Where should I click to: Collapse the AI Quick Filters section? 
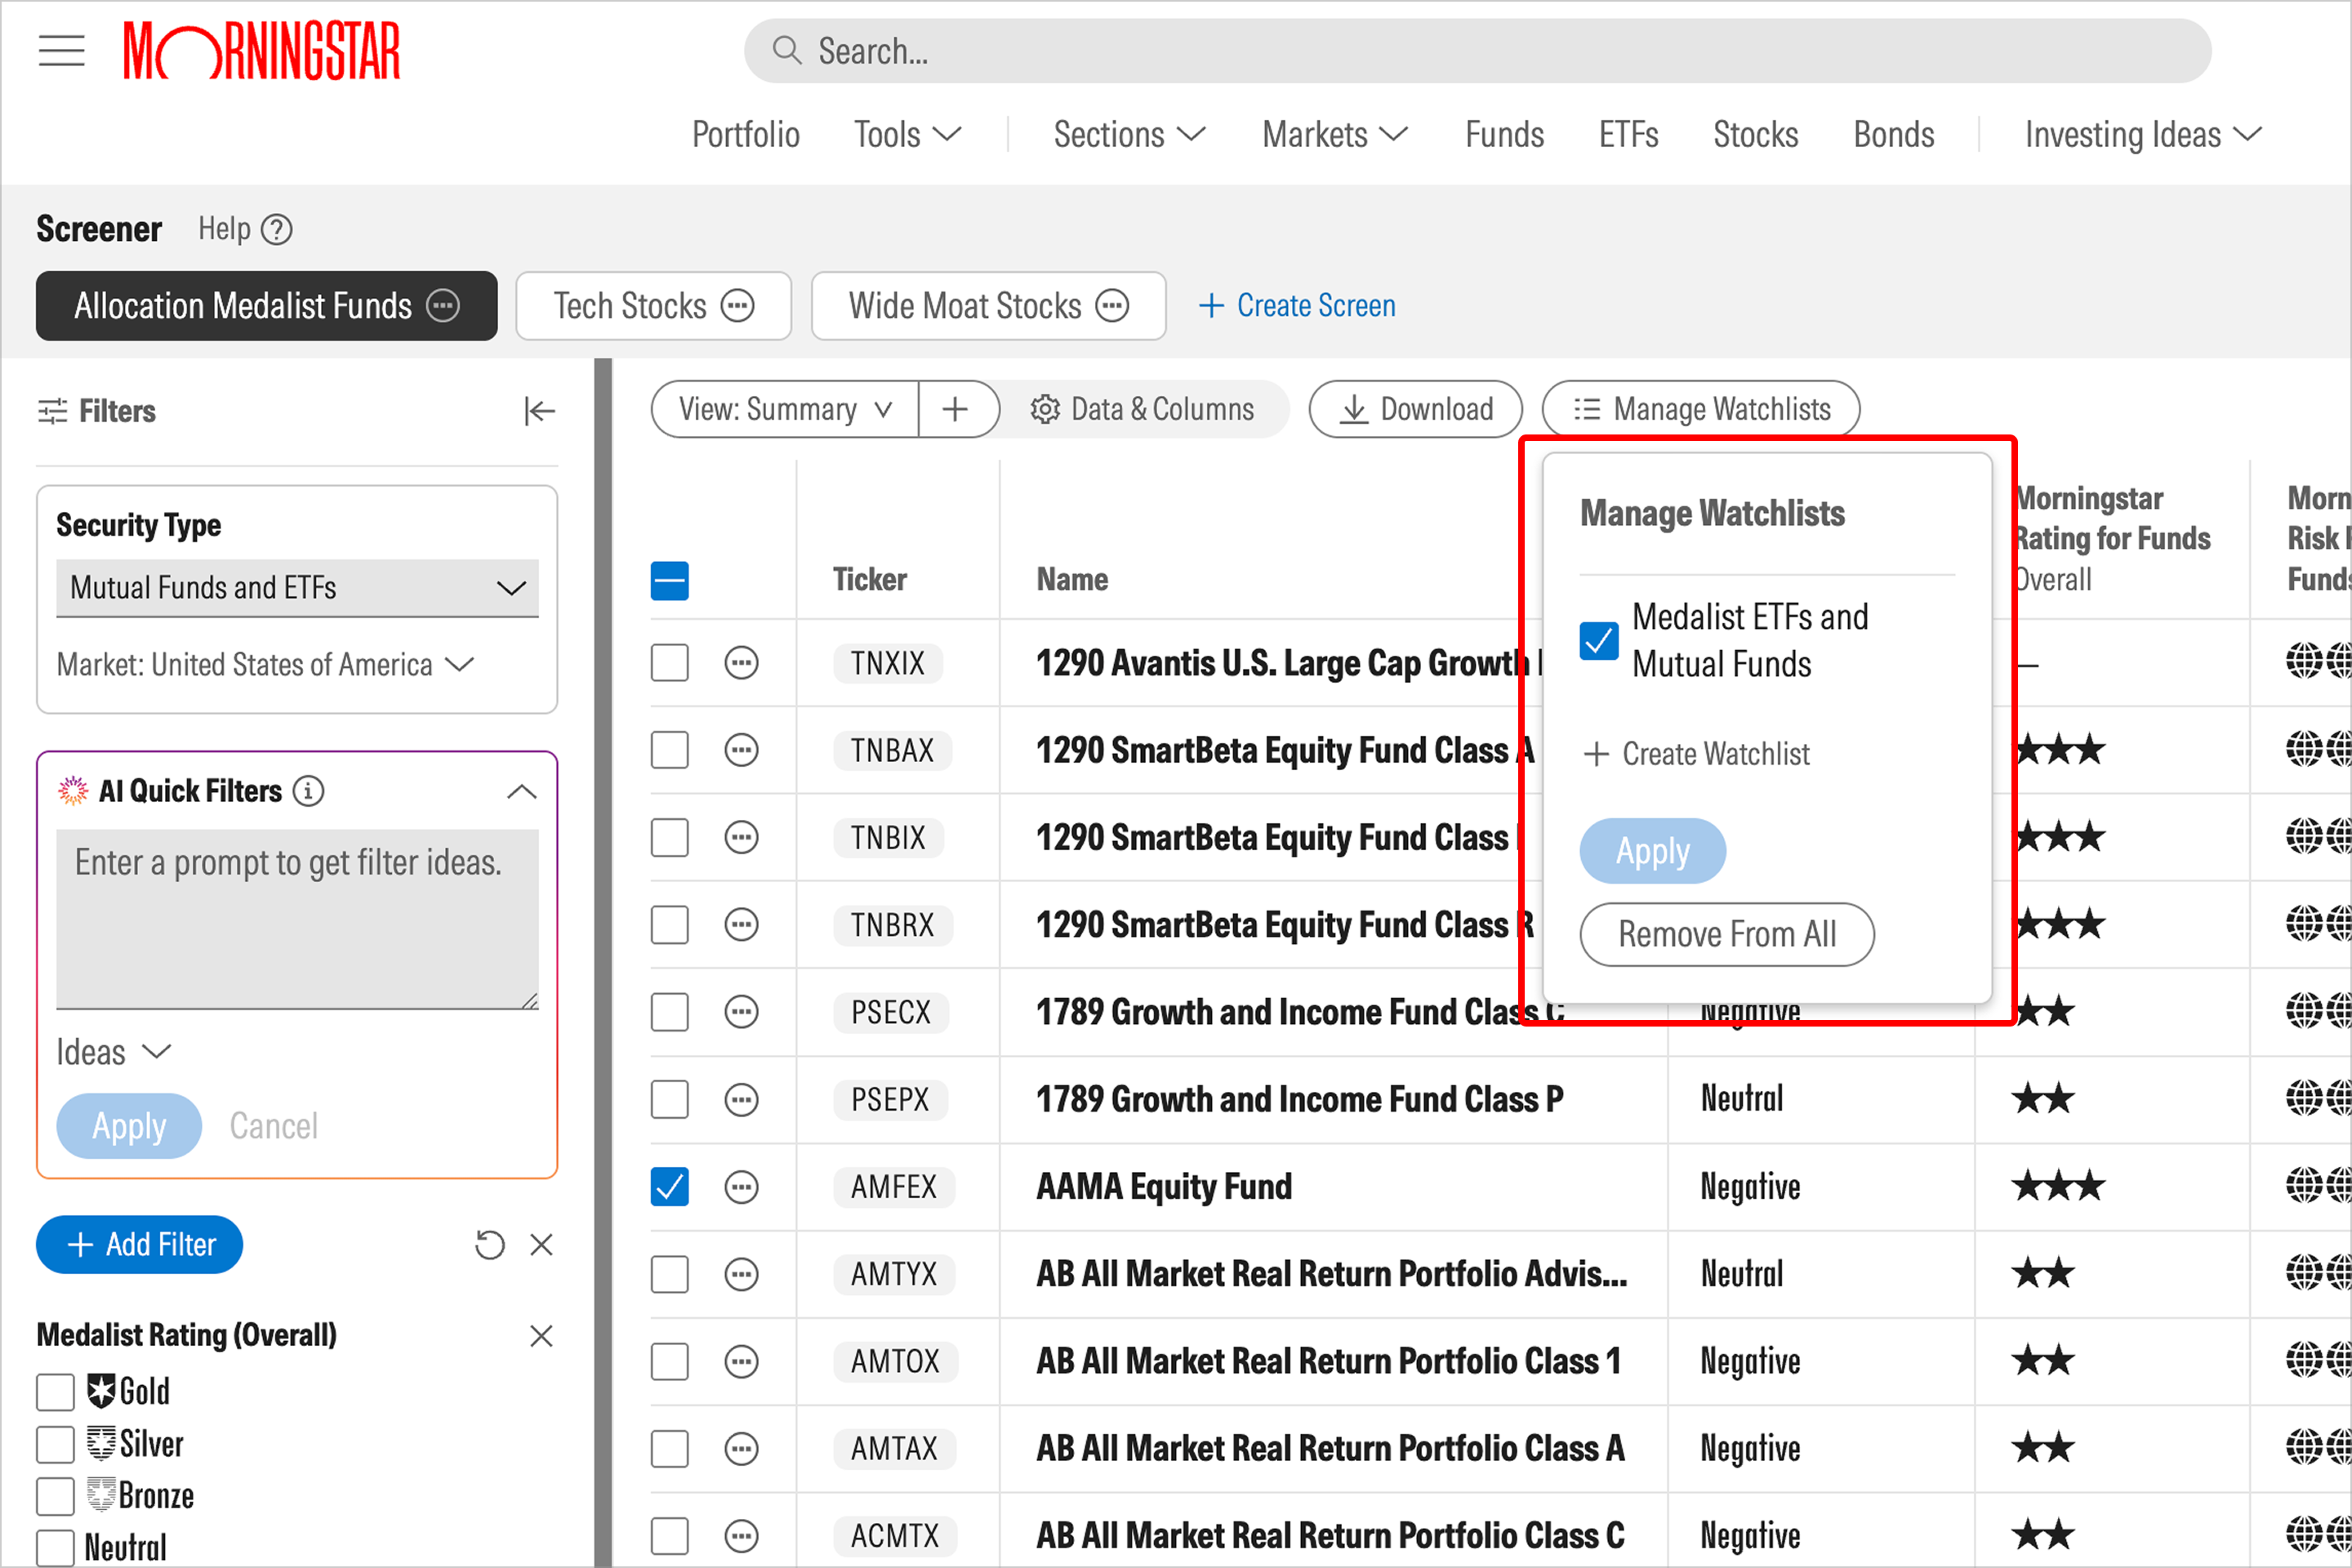click(x=521, y=791)
